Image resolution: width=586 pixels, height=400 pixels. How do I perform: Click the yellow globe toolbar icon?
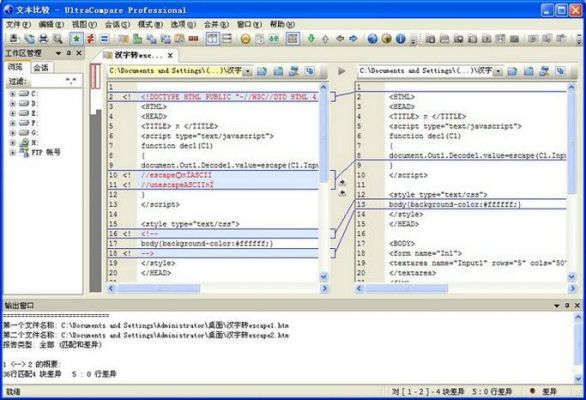[x=386, y=39]
